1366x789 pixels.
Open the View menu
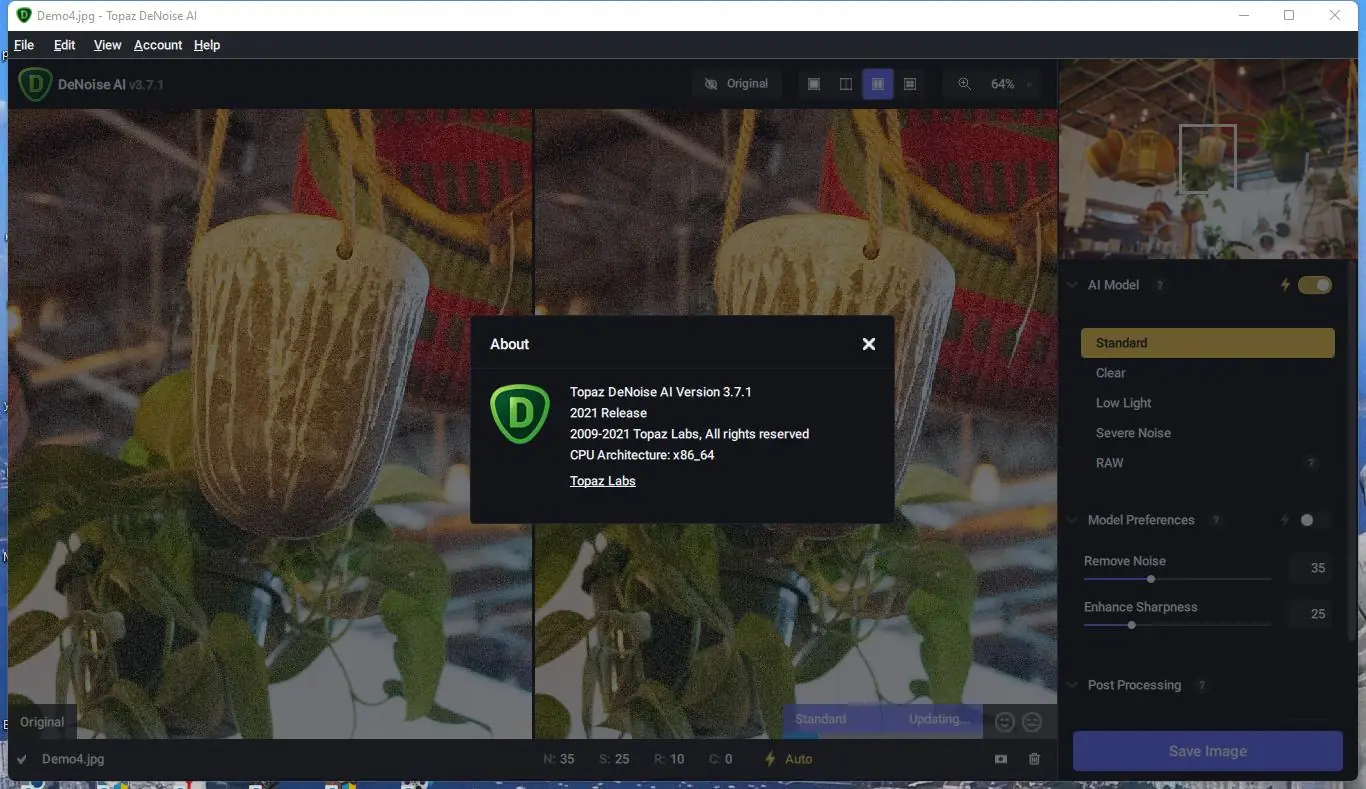pyautogui.click(x=107, y=45)
